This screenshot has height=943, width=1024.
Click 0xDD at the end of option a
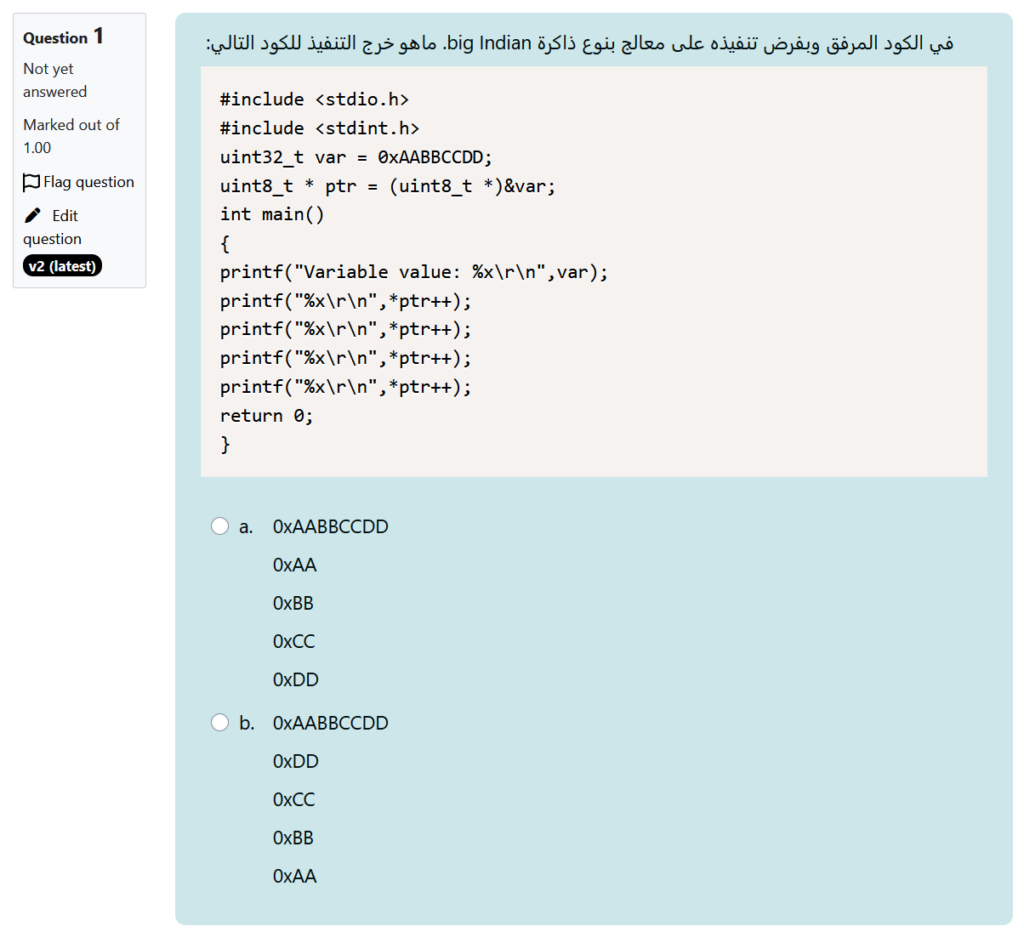(x=295, y=679)
